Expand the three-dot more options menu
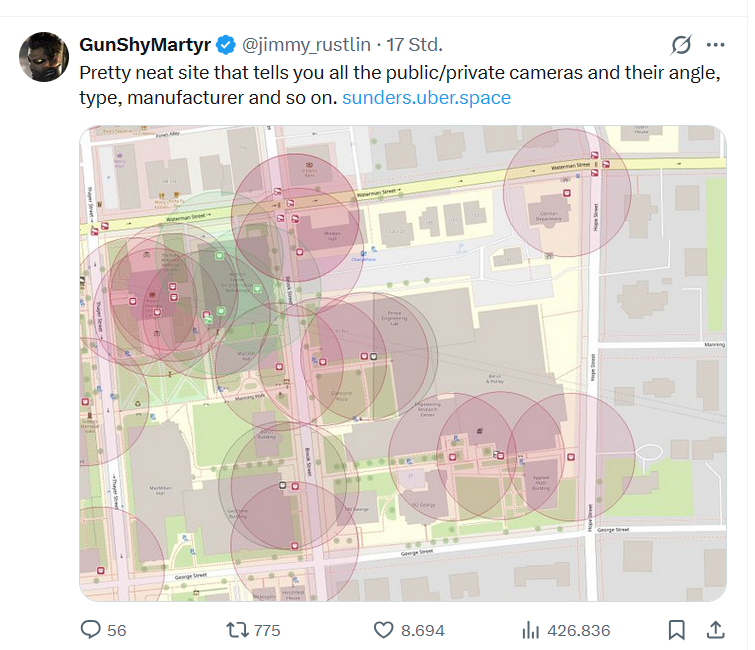This screenshot has height=650, width=755. [x=716, y=45]
